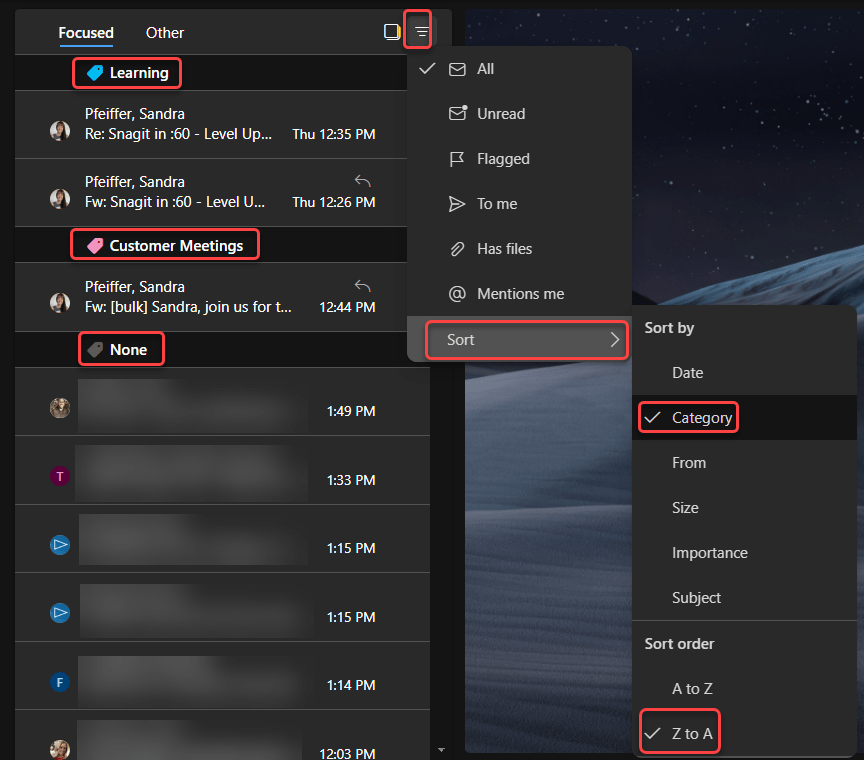The width and height of the screenshot is (864, 760).
Task: Click the gray None category tag icon
Action: tap(95, 350)
